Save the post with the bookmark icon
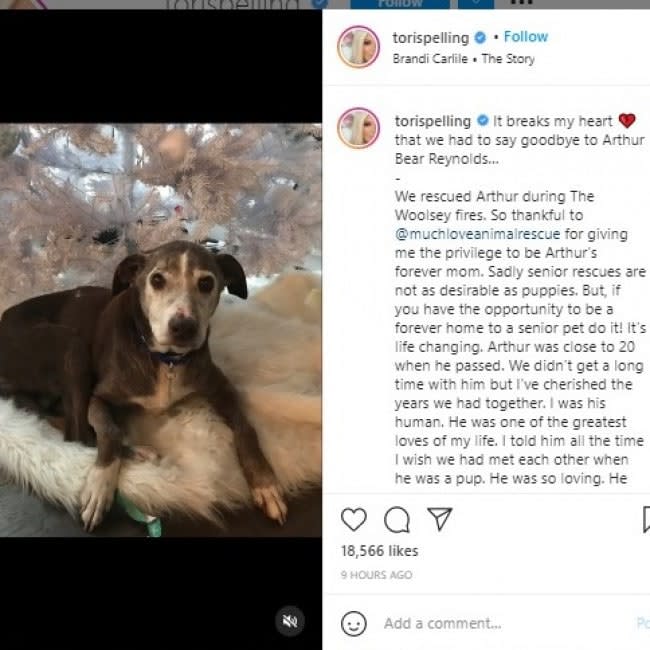This screenshot has height=650, width=650. point(645,519)
